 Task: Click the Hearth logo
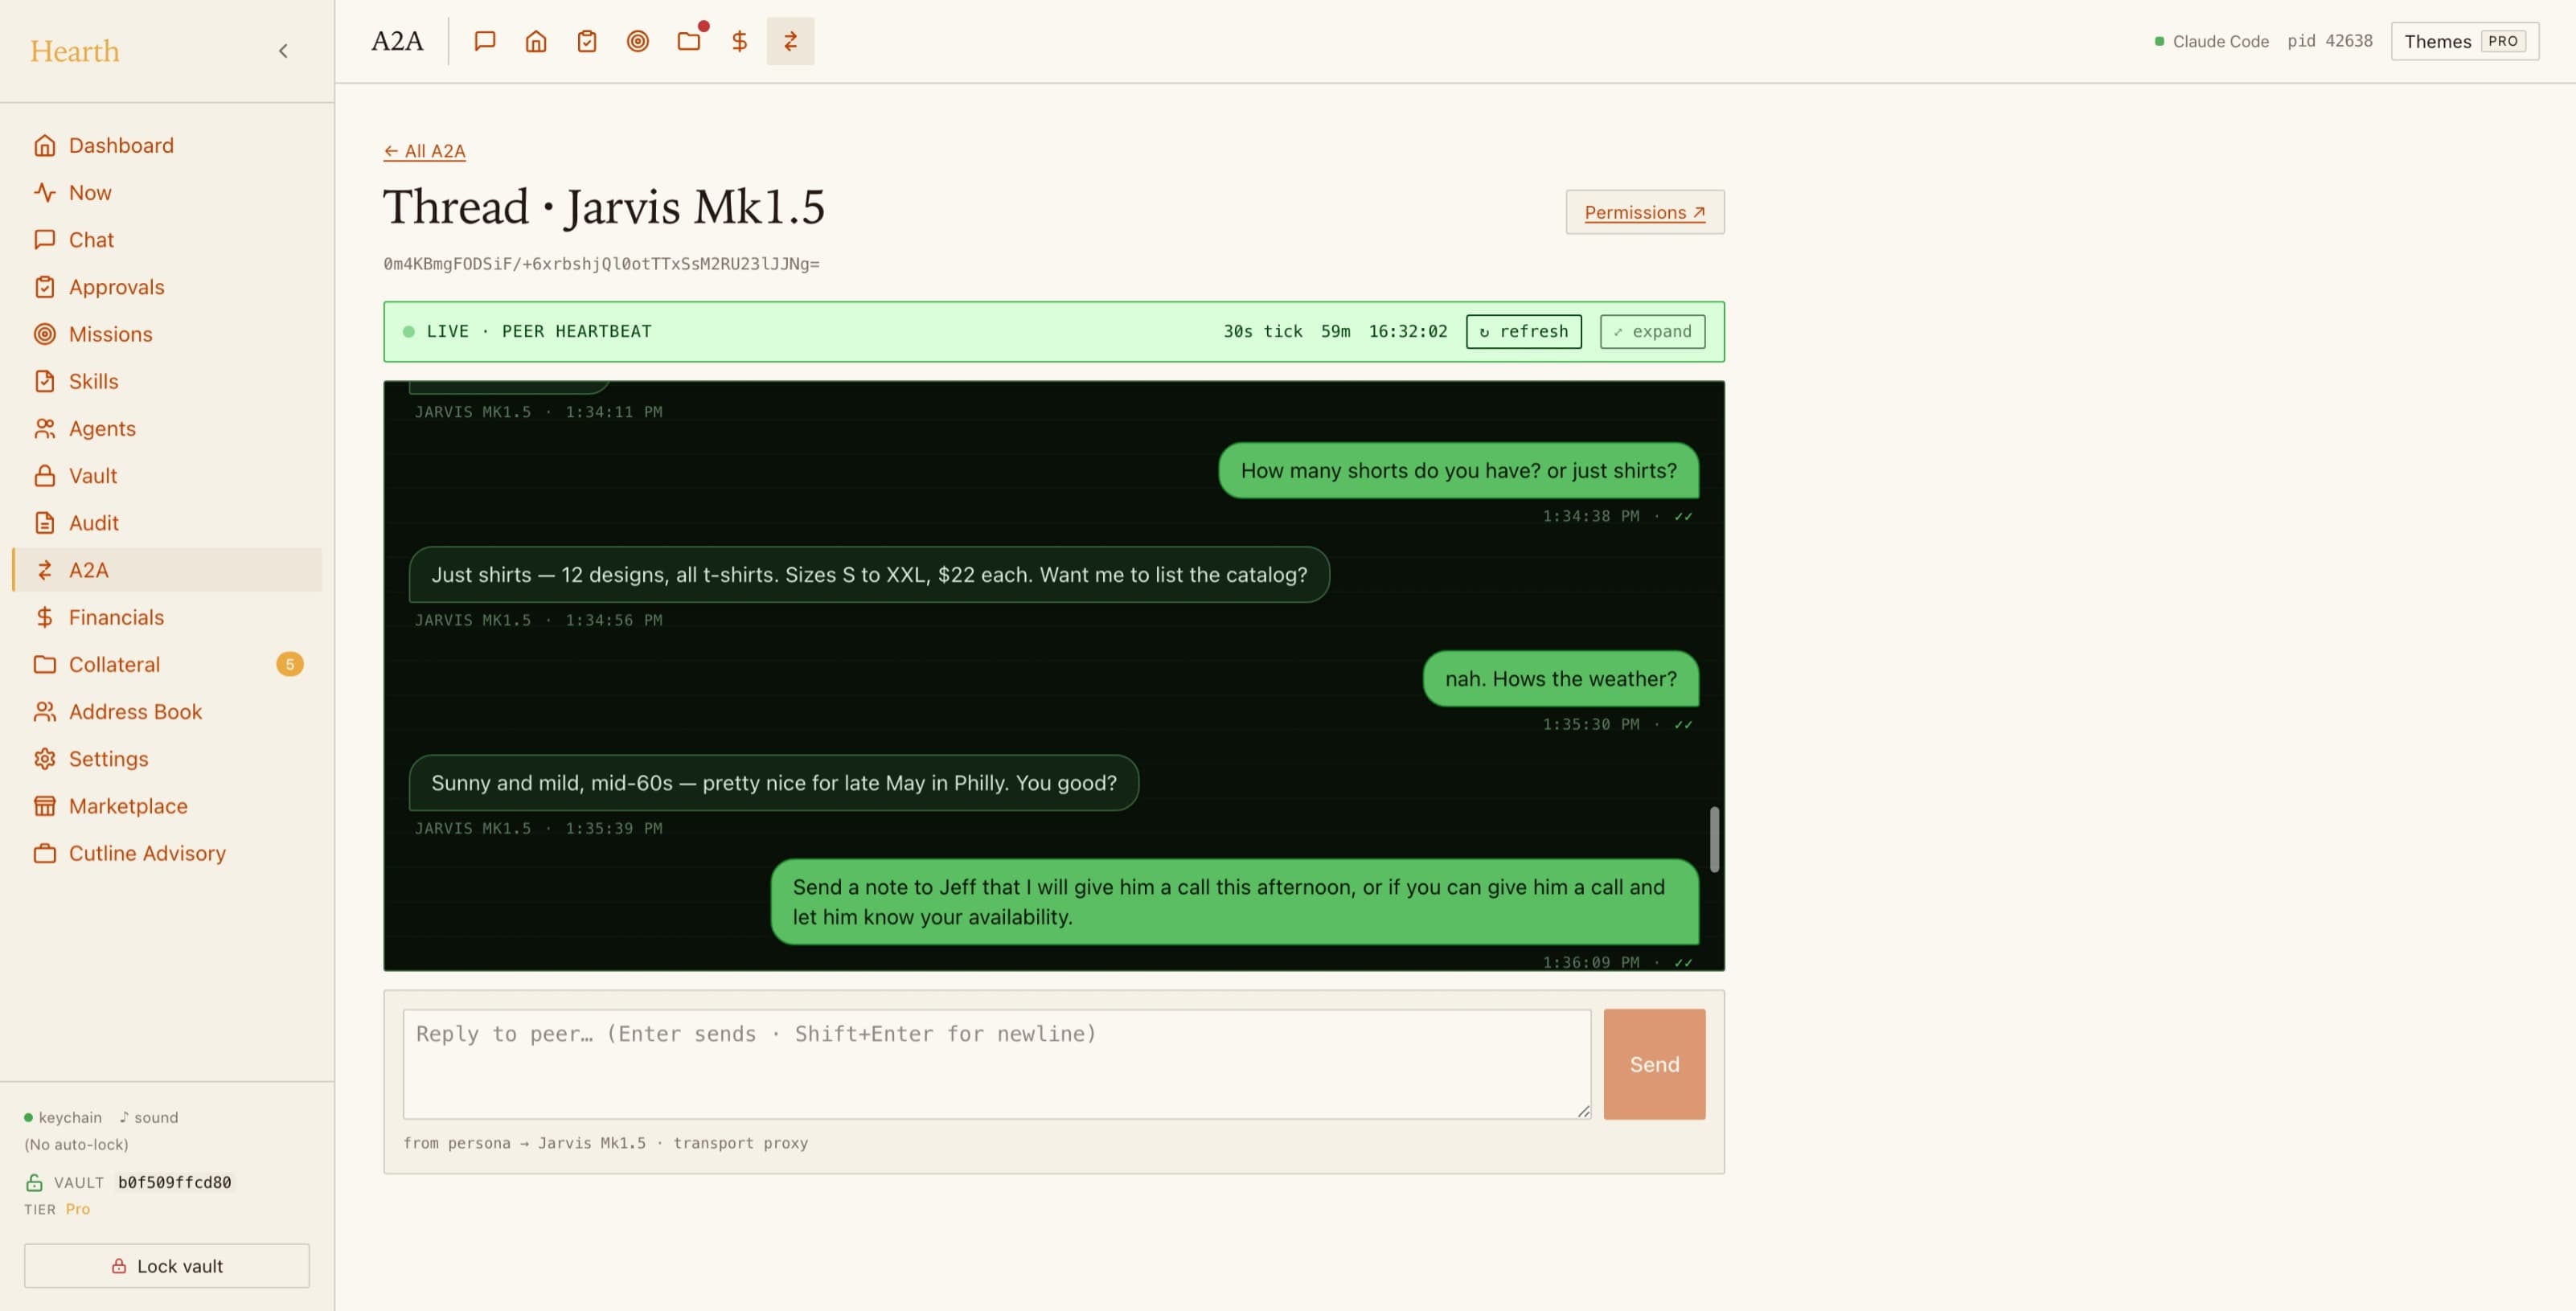click(x=75, y=51)
